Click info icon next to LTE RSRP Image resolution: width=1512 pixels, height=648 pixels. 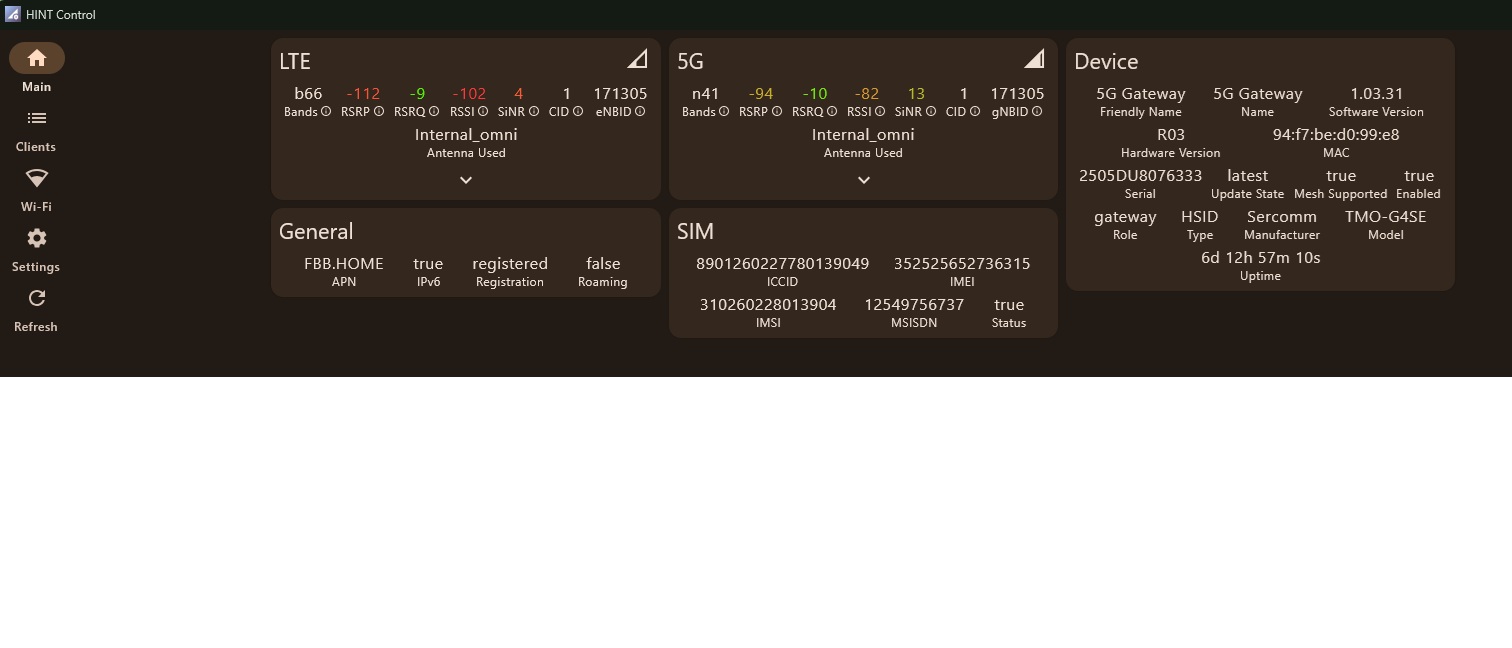pyautogui.click(x=379, y=112)
